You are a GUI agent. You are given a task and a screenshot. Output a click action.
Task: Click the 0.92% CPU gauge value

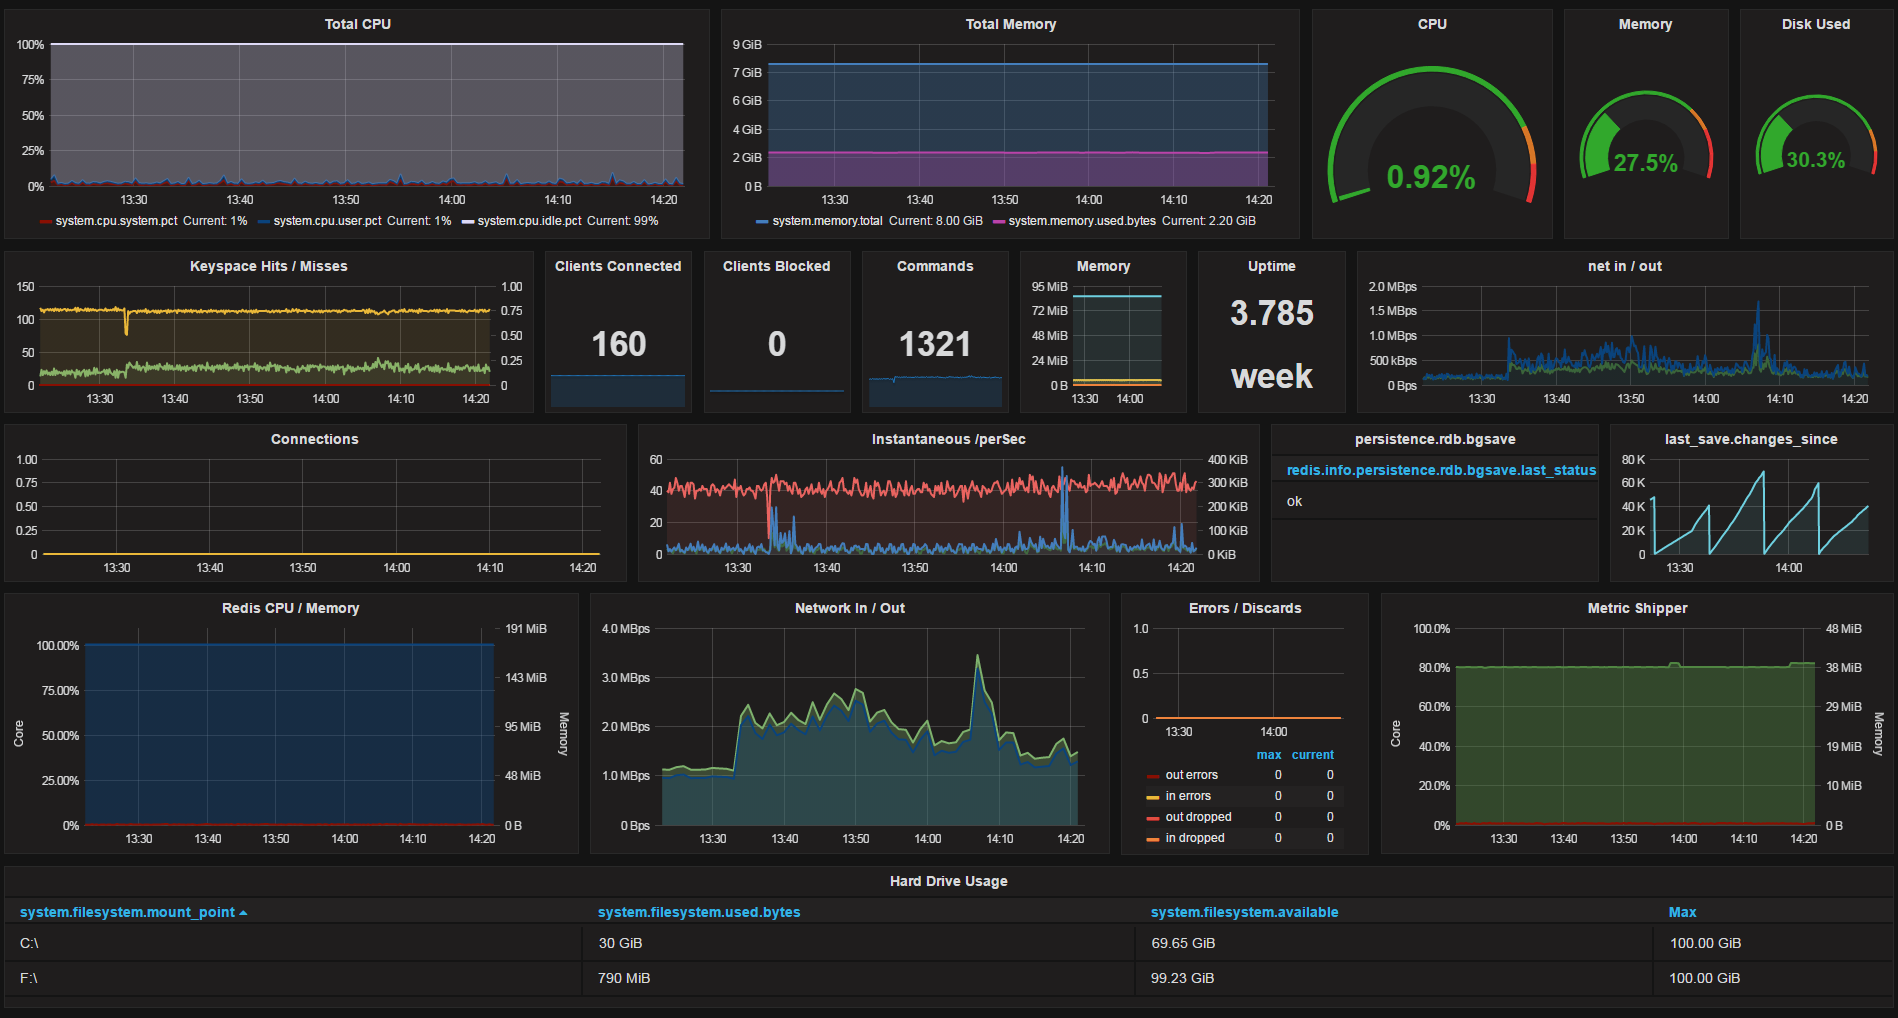(1431, 178)
